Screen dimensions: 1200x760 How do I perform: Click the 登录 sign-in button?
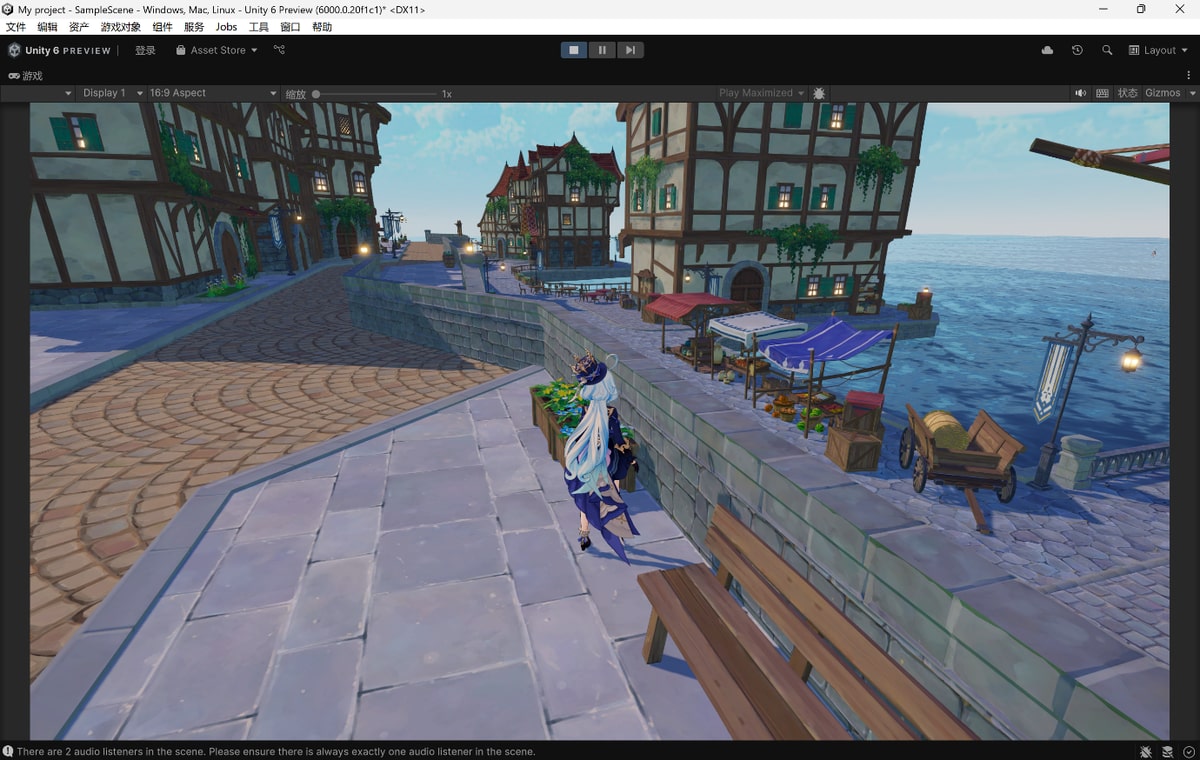pyautogui.click(x=145, y=50)
